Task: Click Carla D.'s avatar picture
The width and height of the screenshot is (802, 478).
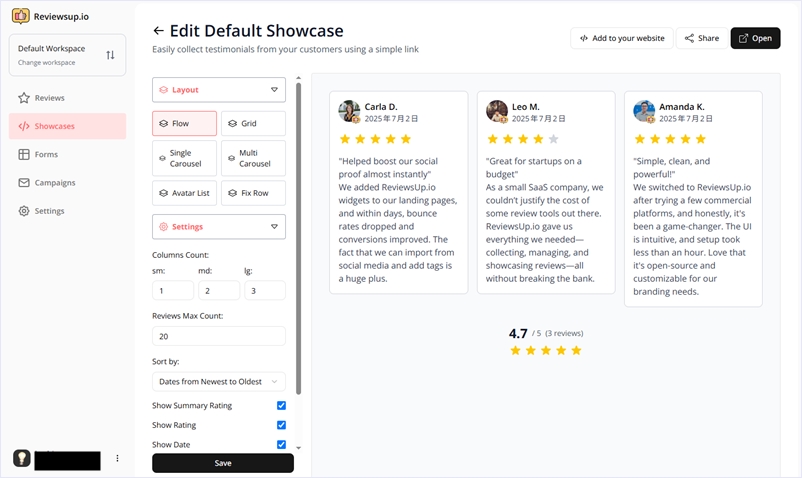Action: tap(349, 111)
